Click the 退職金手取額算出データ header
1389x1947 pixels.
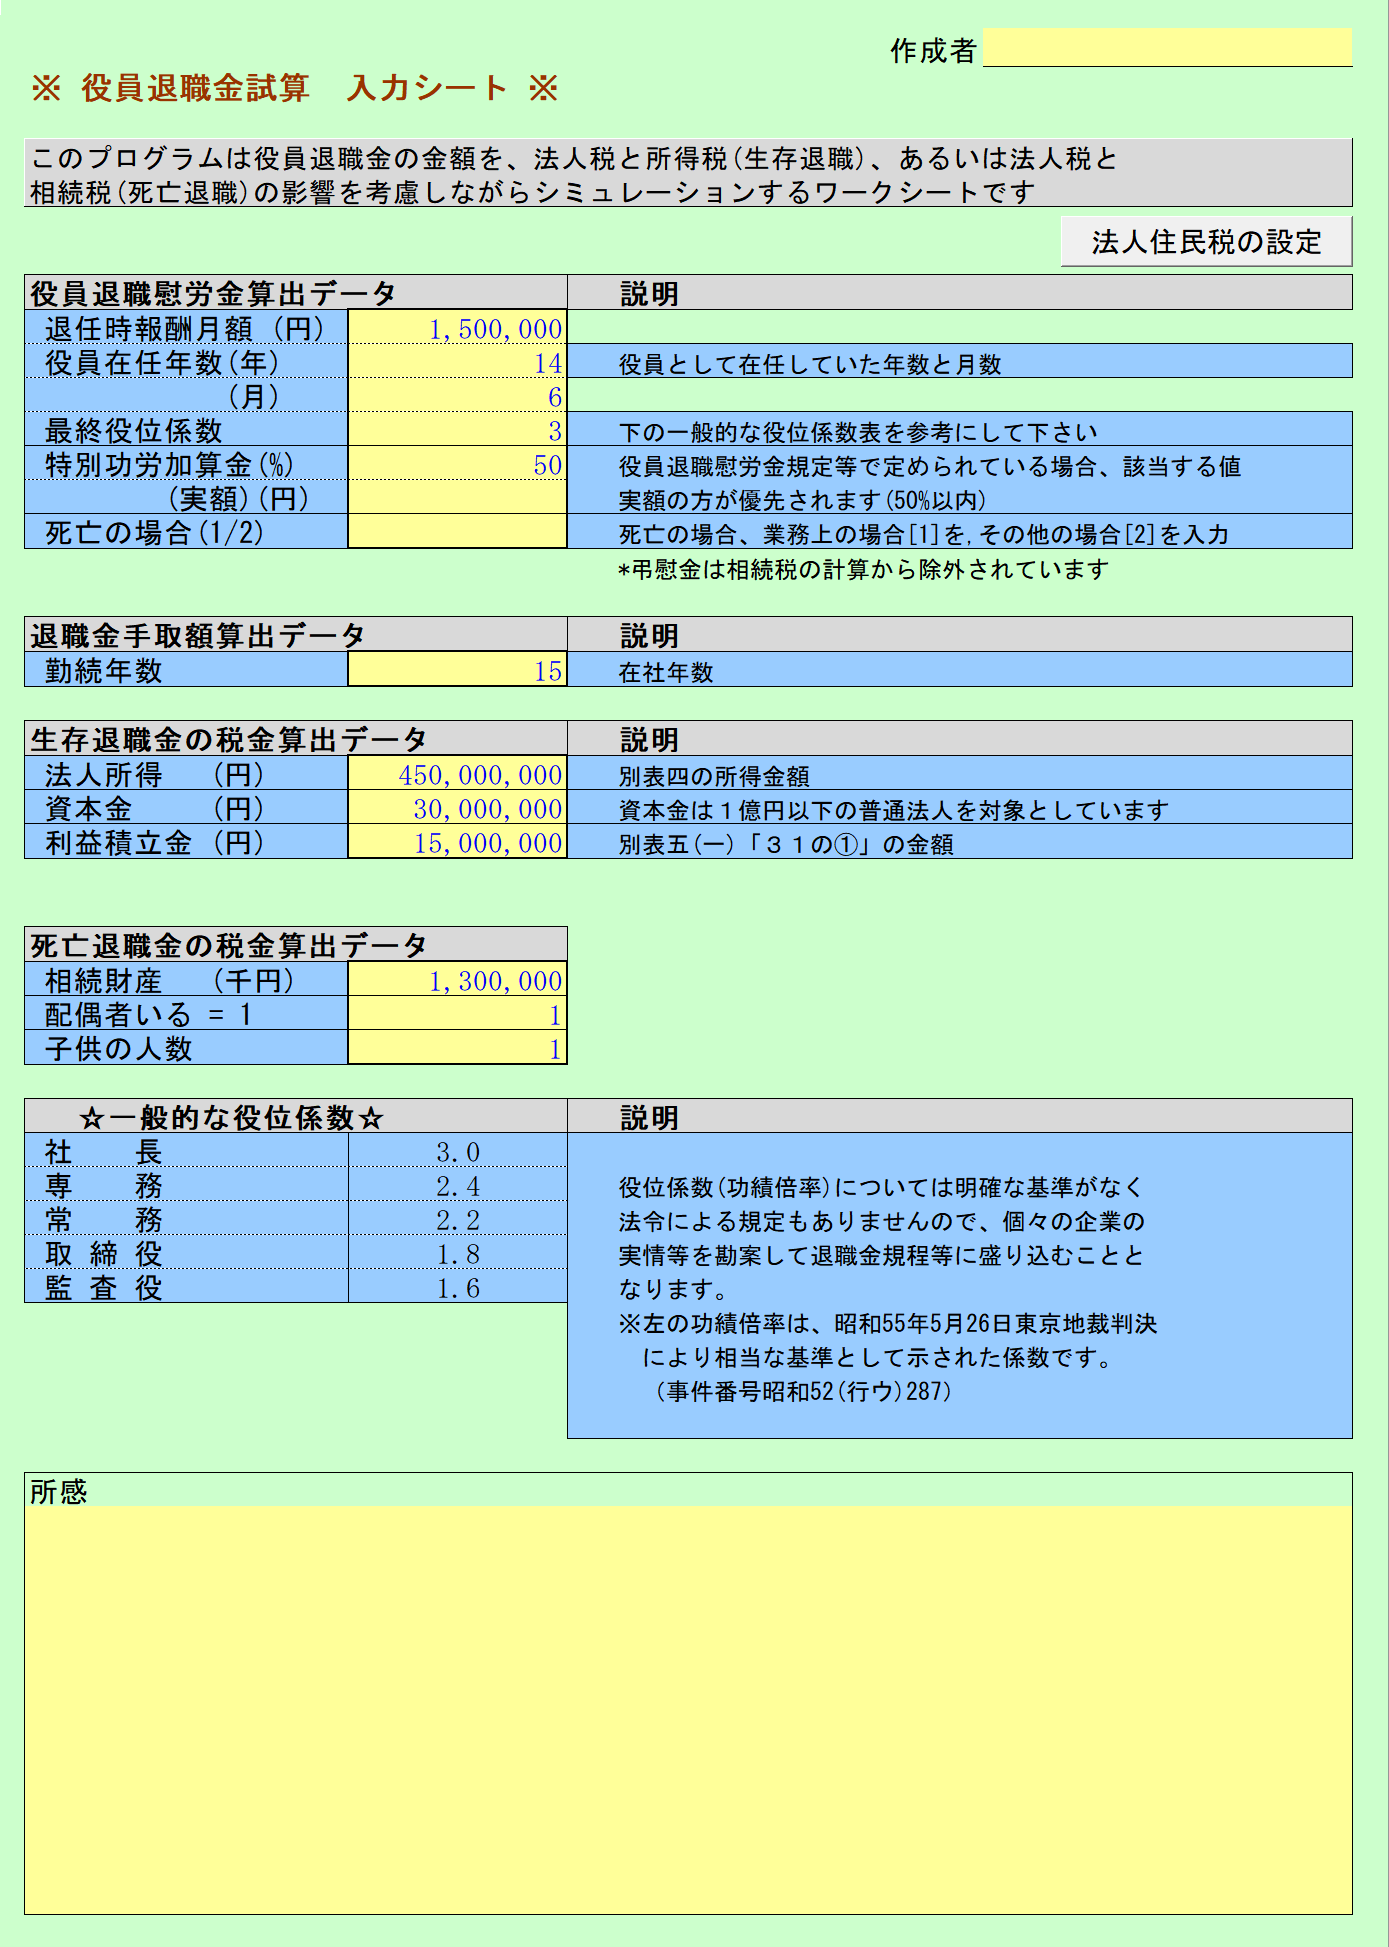point(296,634)
